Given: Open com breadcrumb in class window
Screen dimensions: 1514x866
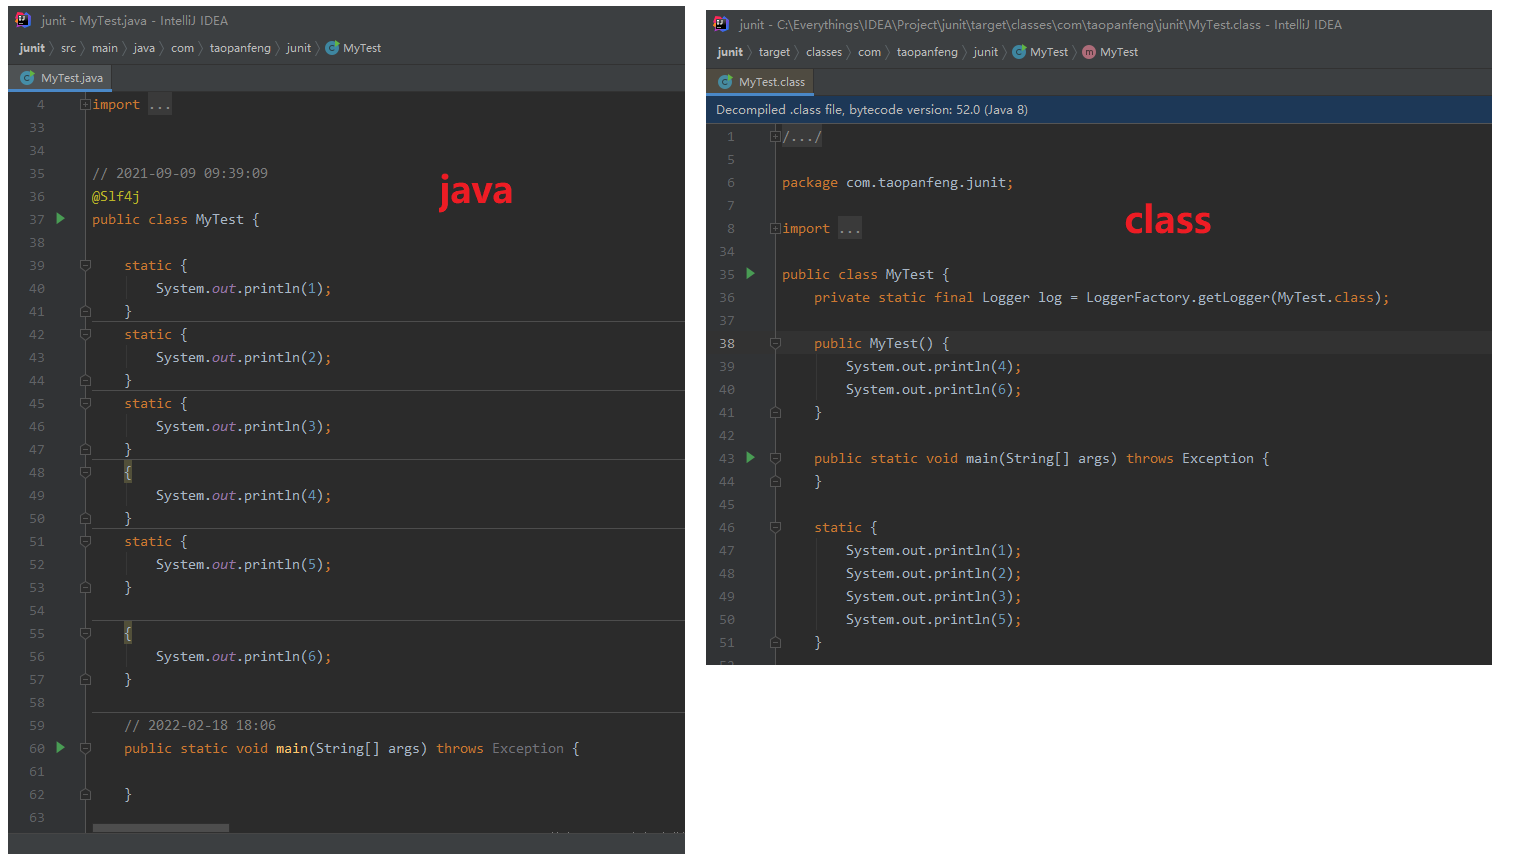Looking at the screenshot, I should point(869,52).
